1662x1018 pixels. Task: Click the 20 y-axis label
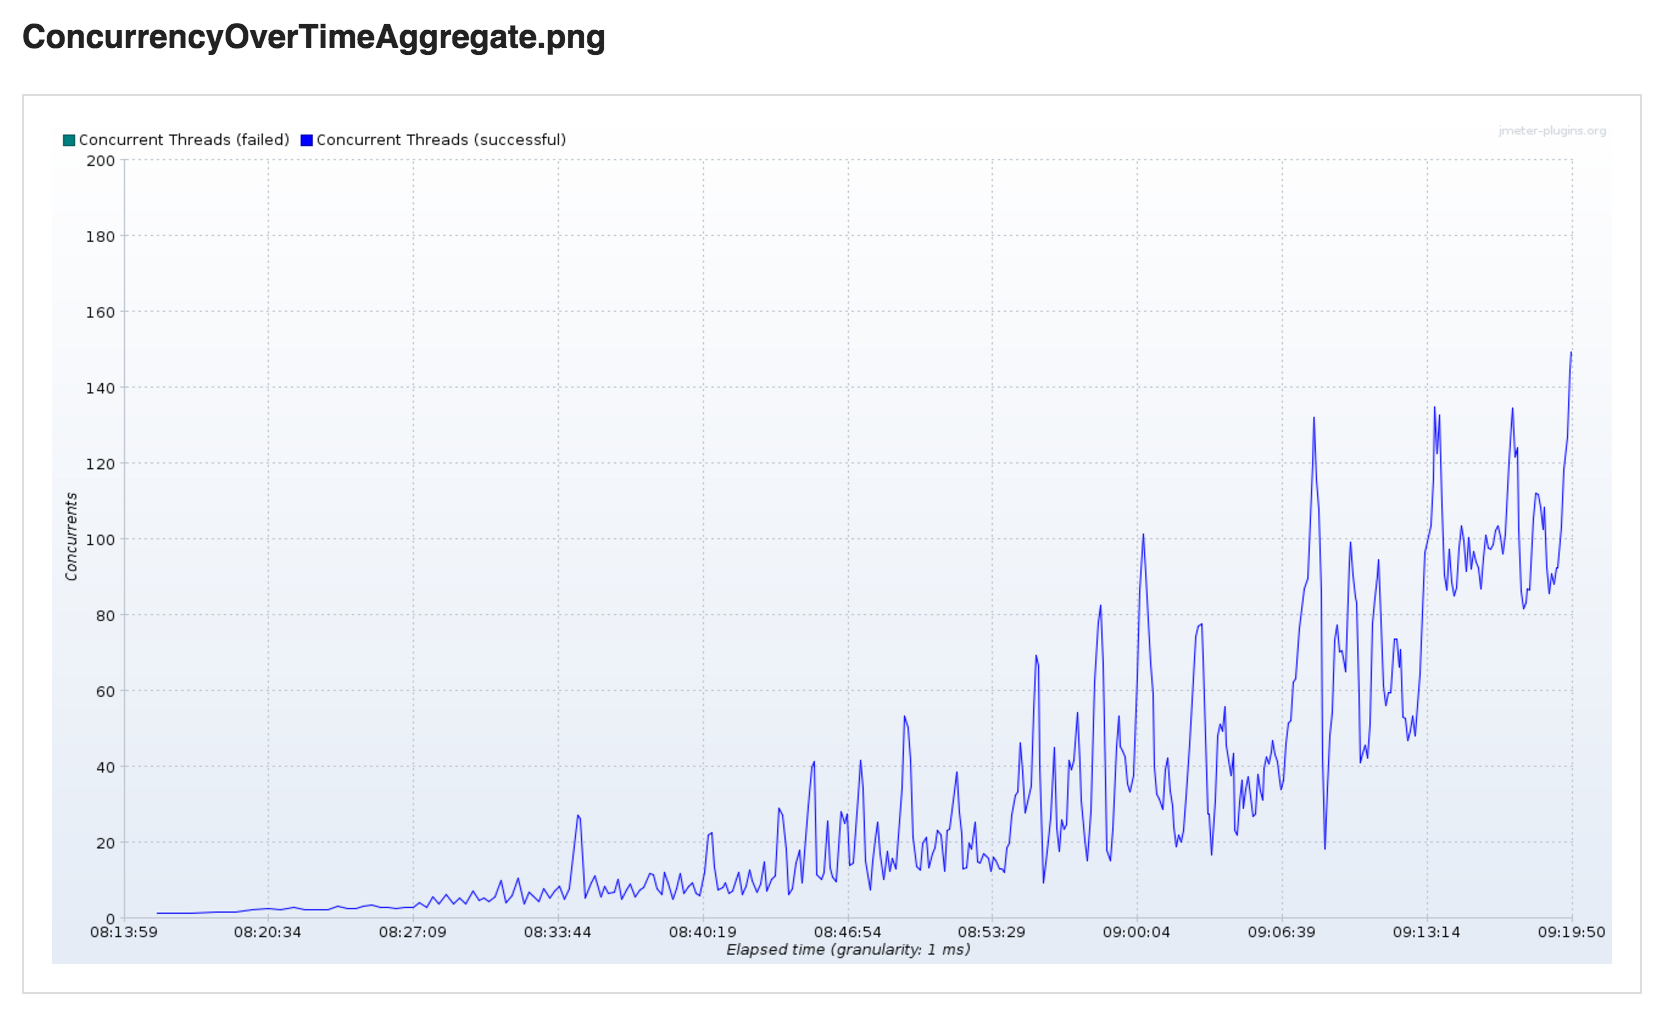(x=105, y=843)
